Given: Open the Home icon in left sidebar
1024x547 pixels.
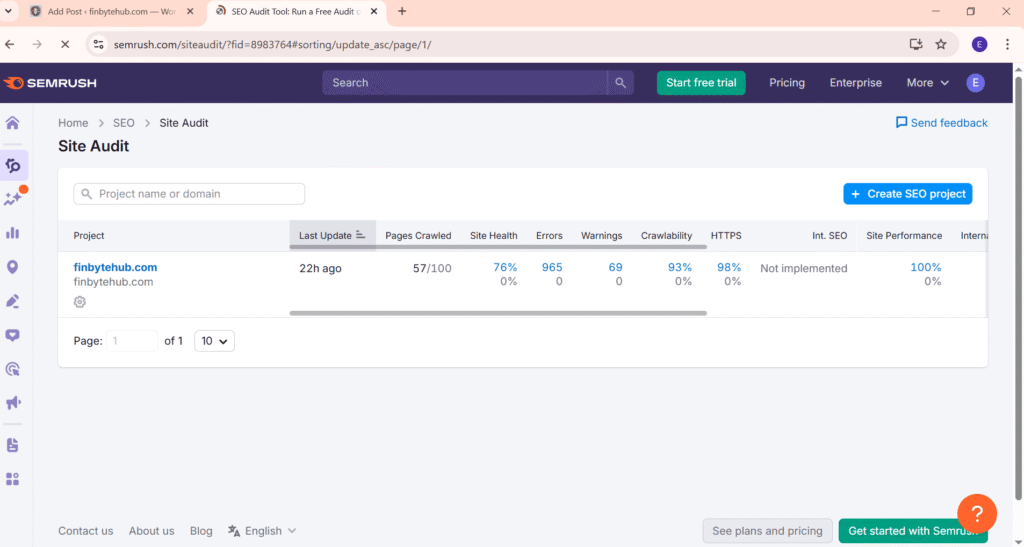Looking at the screenshot, I should click(x=13, y=123).
